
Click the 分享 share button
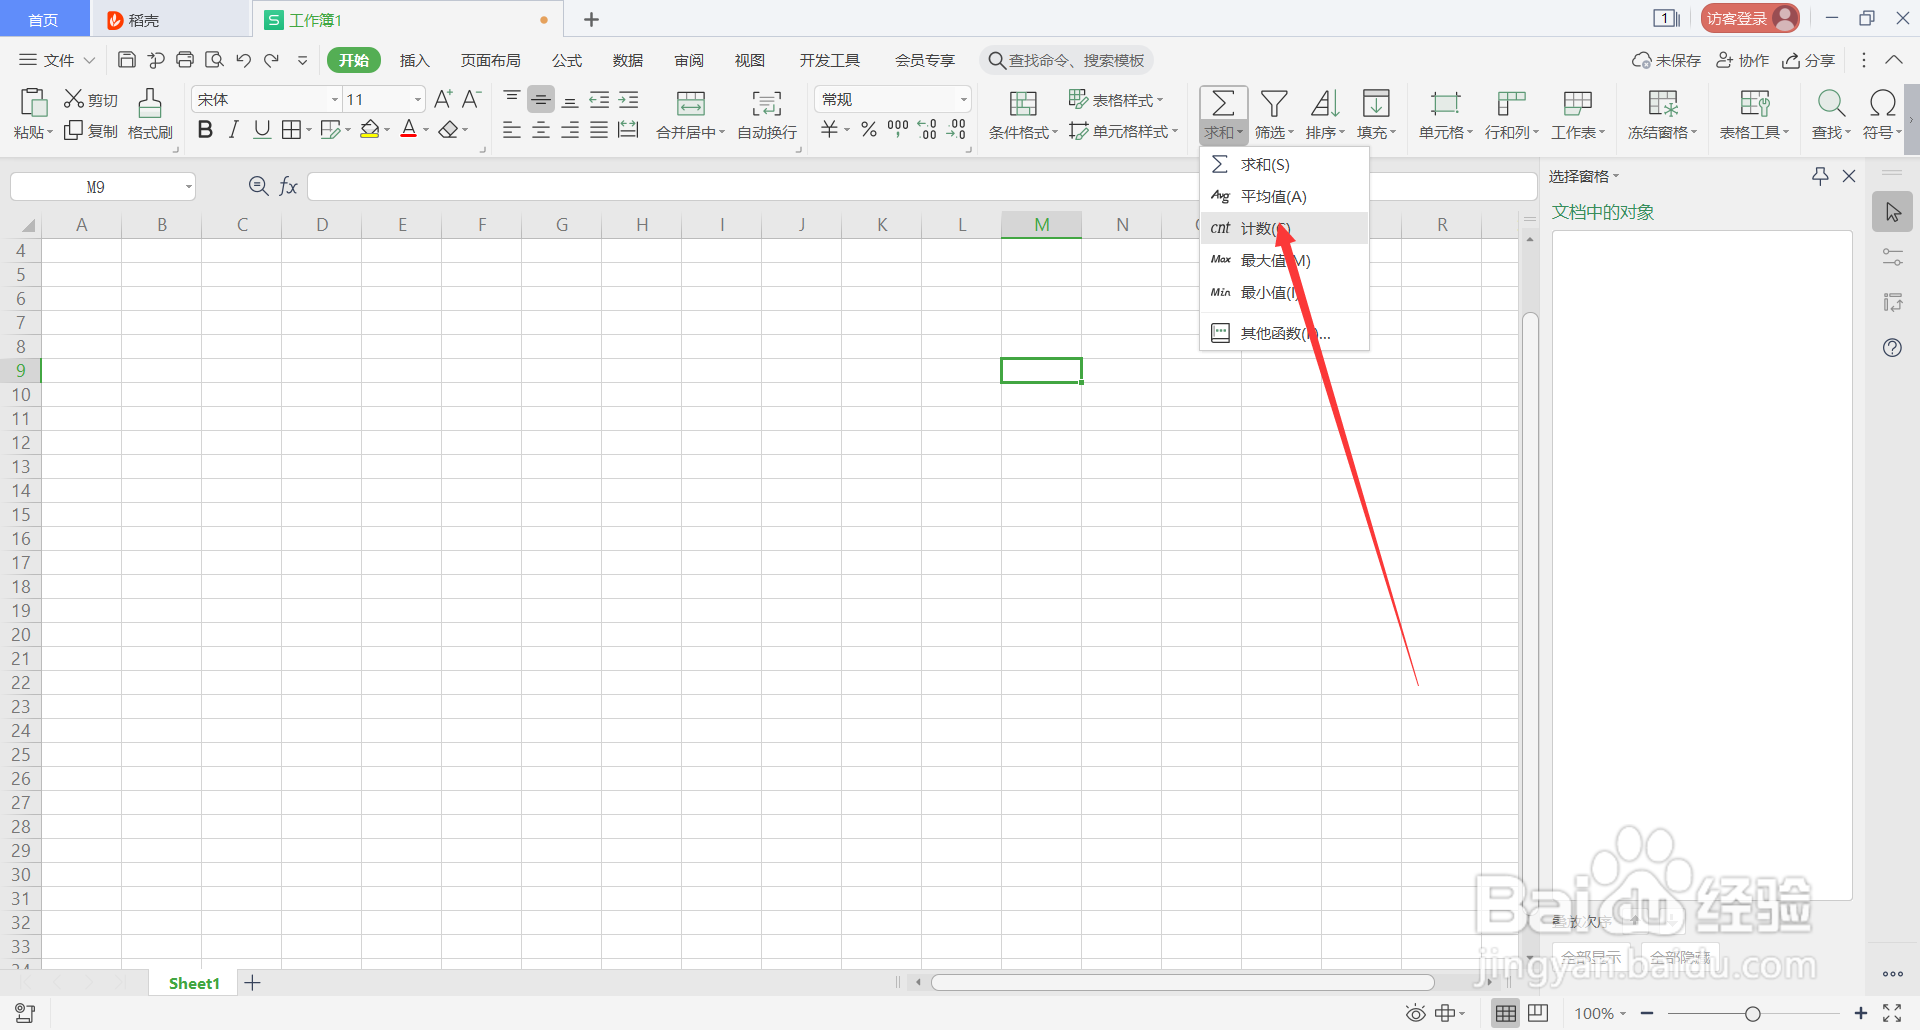[1810, 60]
